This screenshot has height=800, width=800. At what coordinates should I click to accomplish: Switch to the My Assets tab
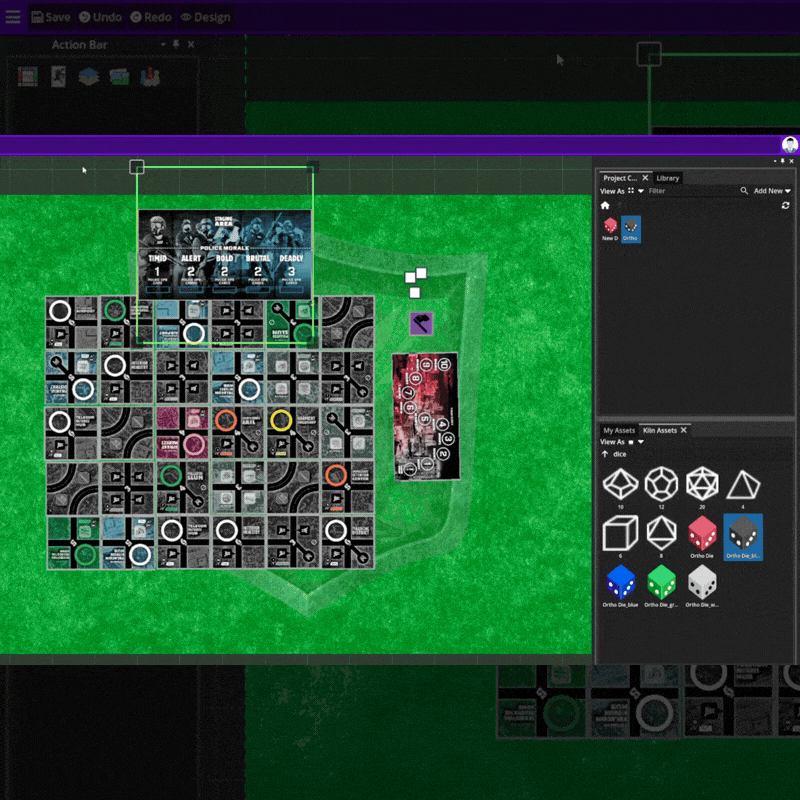618,430
